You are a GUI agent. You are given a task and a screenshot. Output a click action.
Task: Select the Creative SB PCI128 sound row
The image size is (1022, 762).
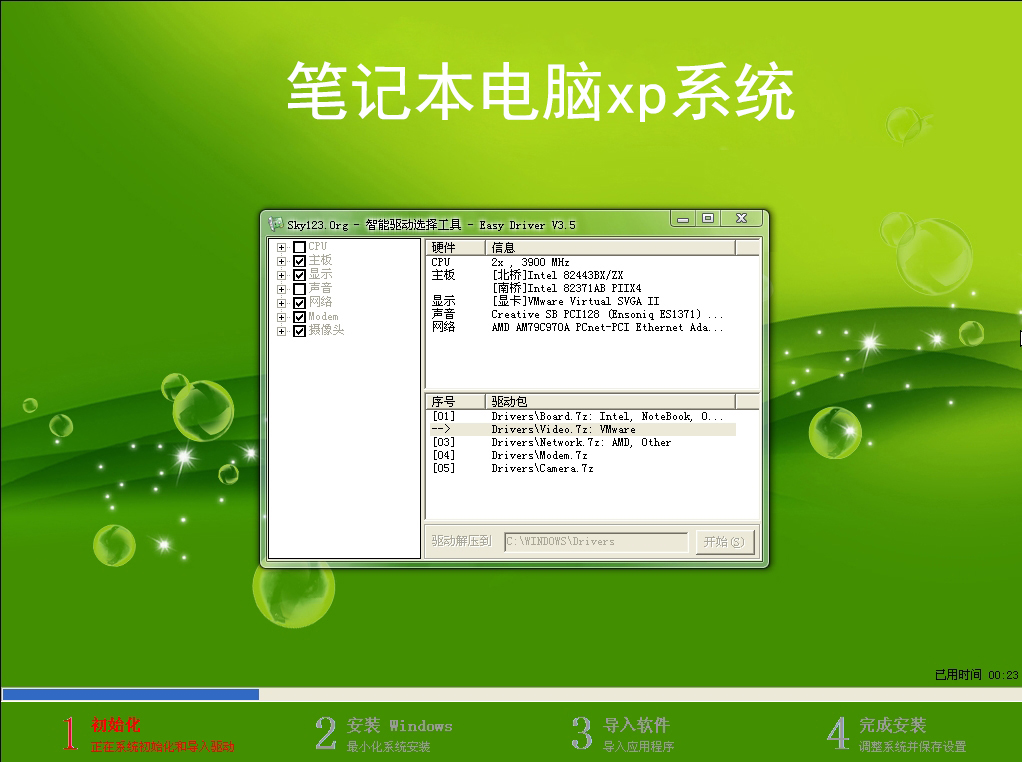pos(583,314)
